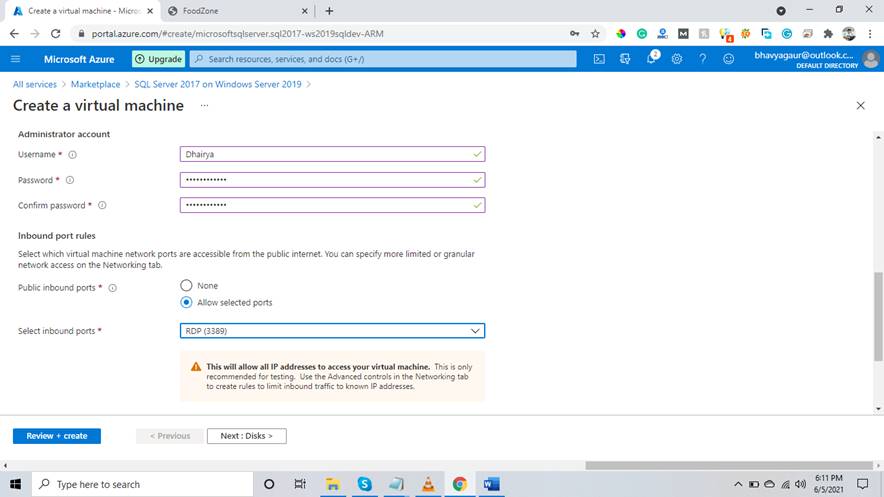Open File Explorer from taskbar
The width and height of the screenshot is (884, 497).
click(333, 484)
